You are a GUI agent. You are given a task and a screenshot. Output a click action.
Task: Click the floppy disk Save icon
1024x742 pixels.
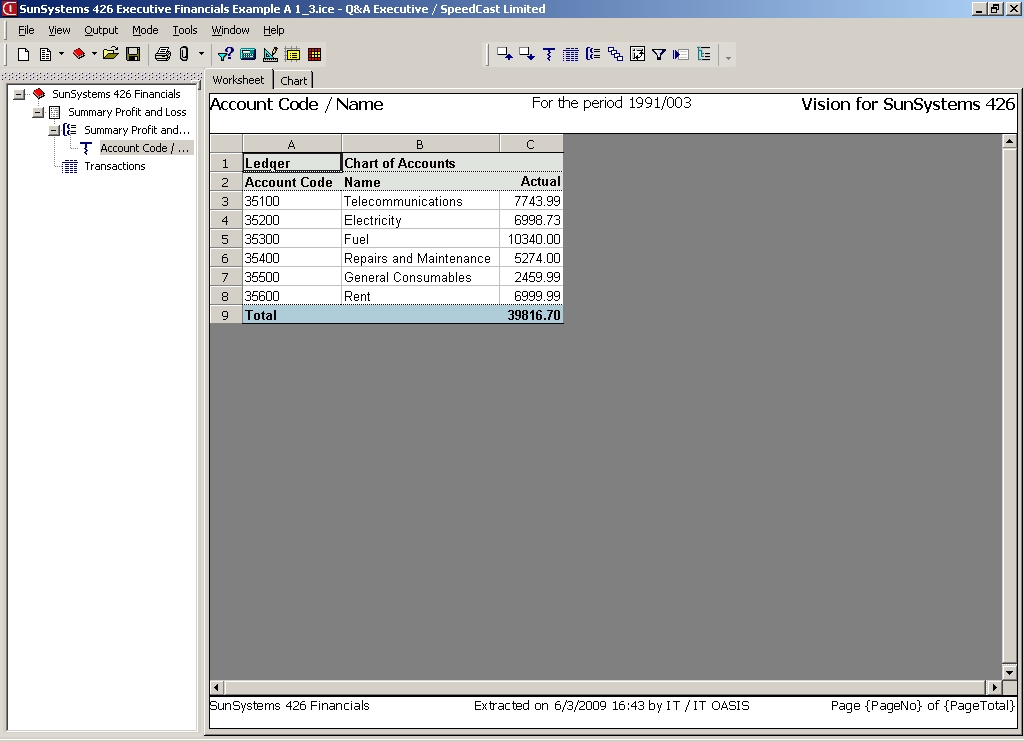click(133, 54)
